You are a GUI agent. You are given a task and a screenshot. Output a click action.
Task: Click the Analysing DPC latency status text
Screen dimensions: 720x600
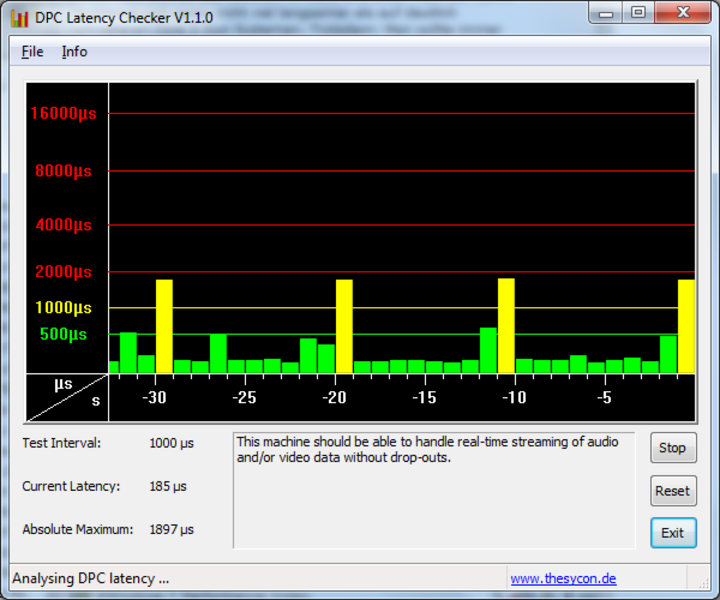pyautogui.click(x=90, y=578)
